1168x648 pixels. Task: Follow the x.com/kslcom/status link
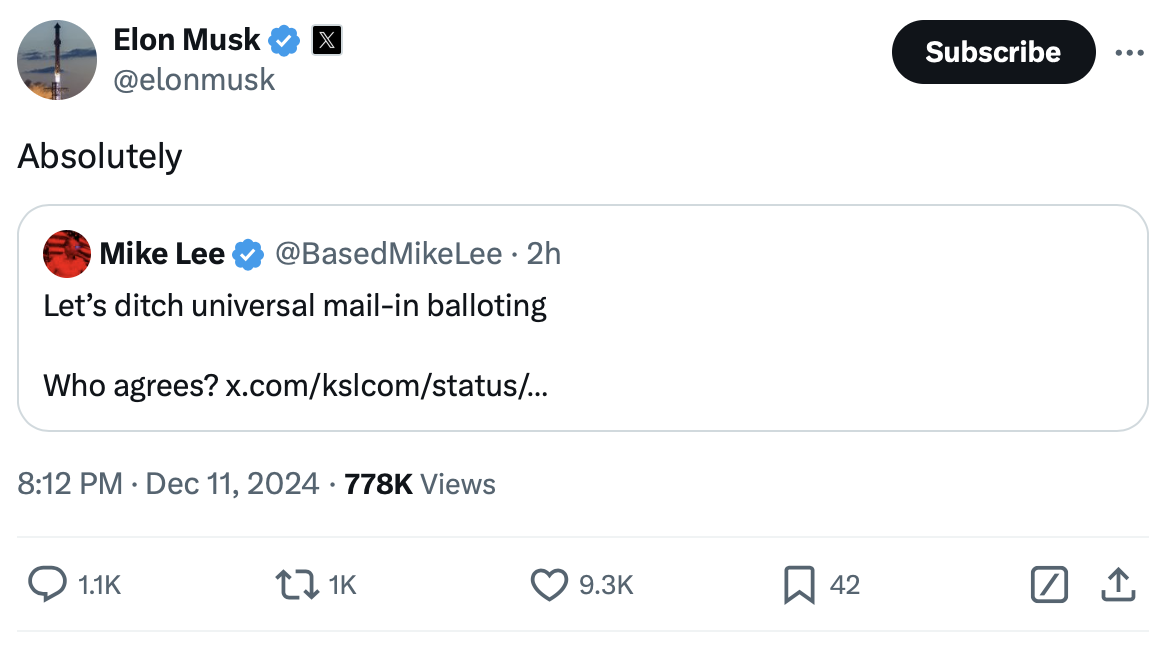click(x=386, y=385)
